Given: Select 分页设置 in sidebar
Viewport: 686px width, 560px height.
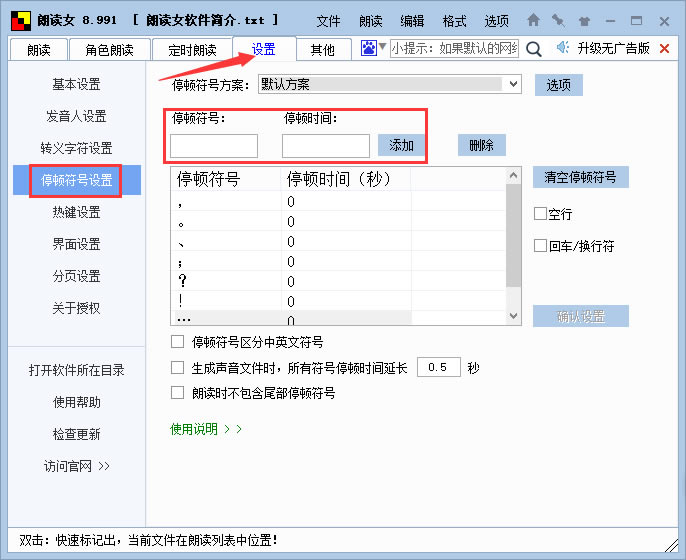Looking at the screenshot, I should 77,276.
